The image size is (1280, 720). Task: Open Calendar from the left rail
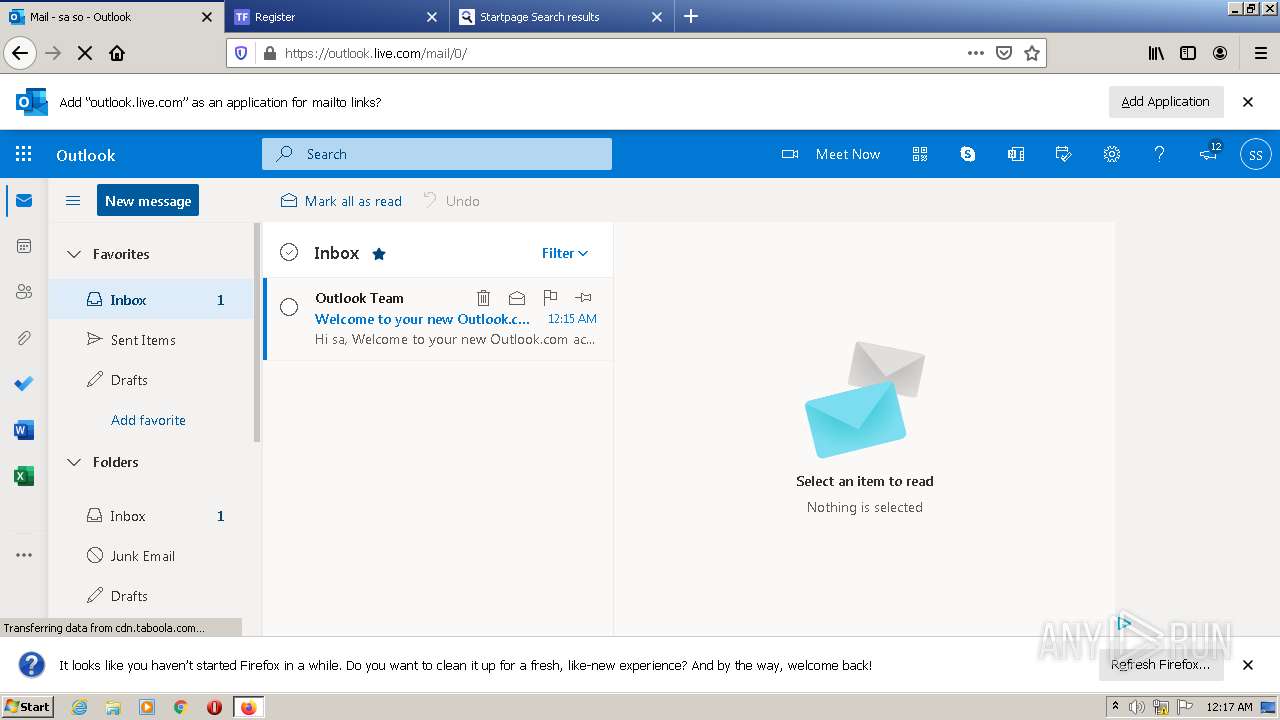(x=24, y=246)
